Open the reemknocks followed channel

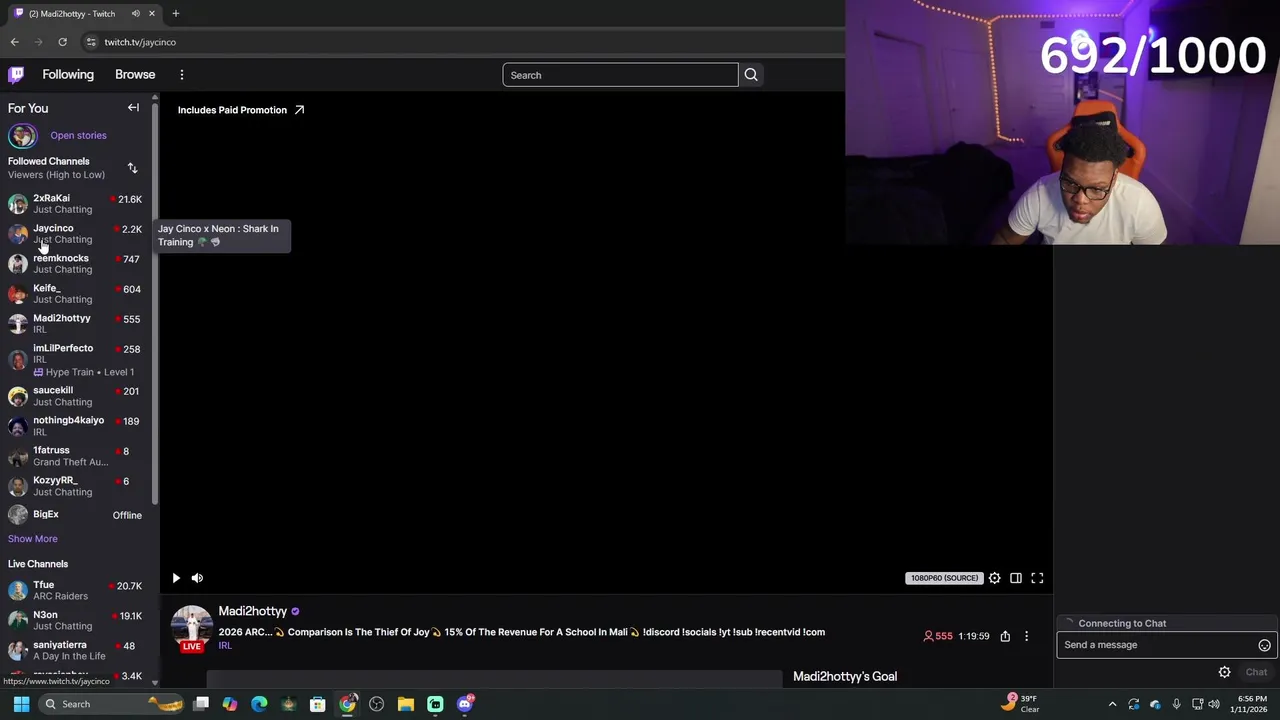click(78, 264)
